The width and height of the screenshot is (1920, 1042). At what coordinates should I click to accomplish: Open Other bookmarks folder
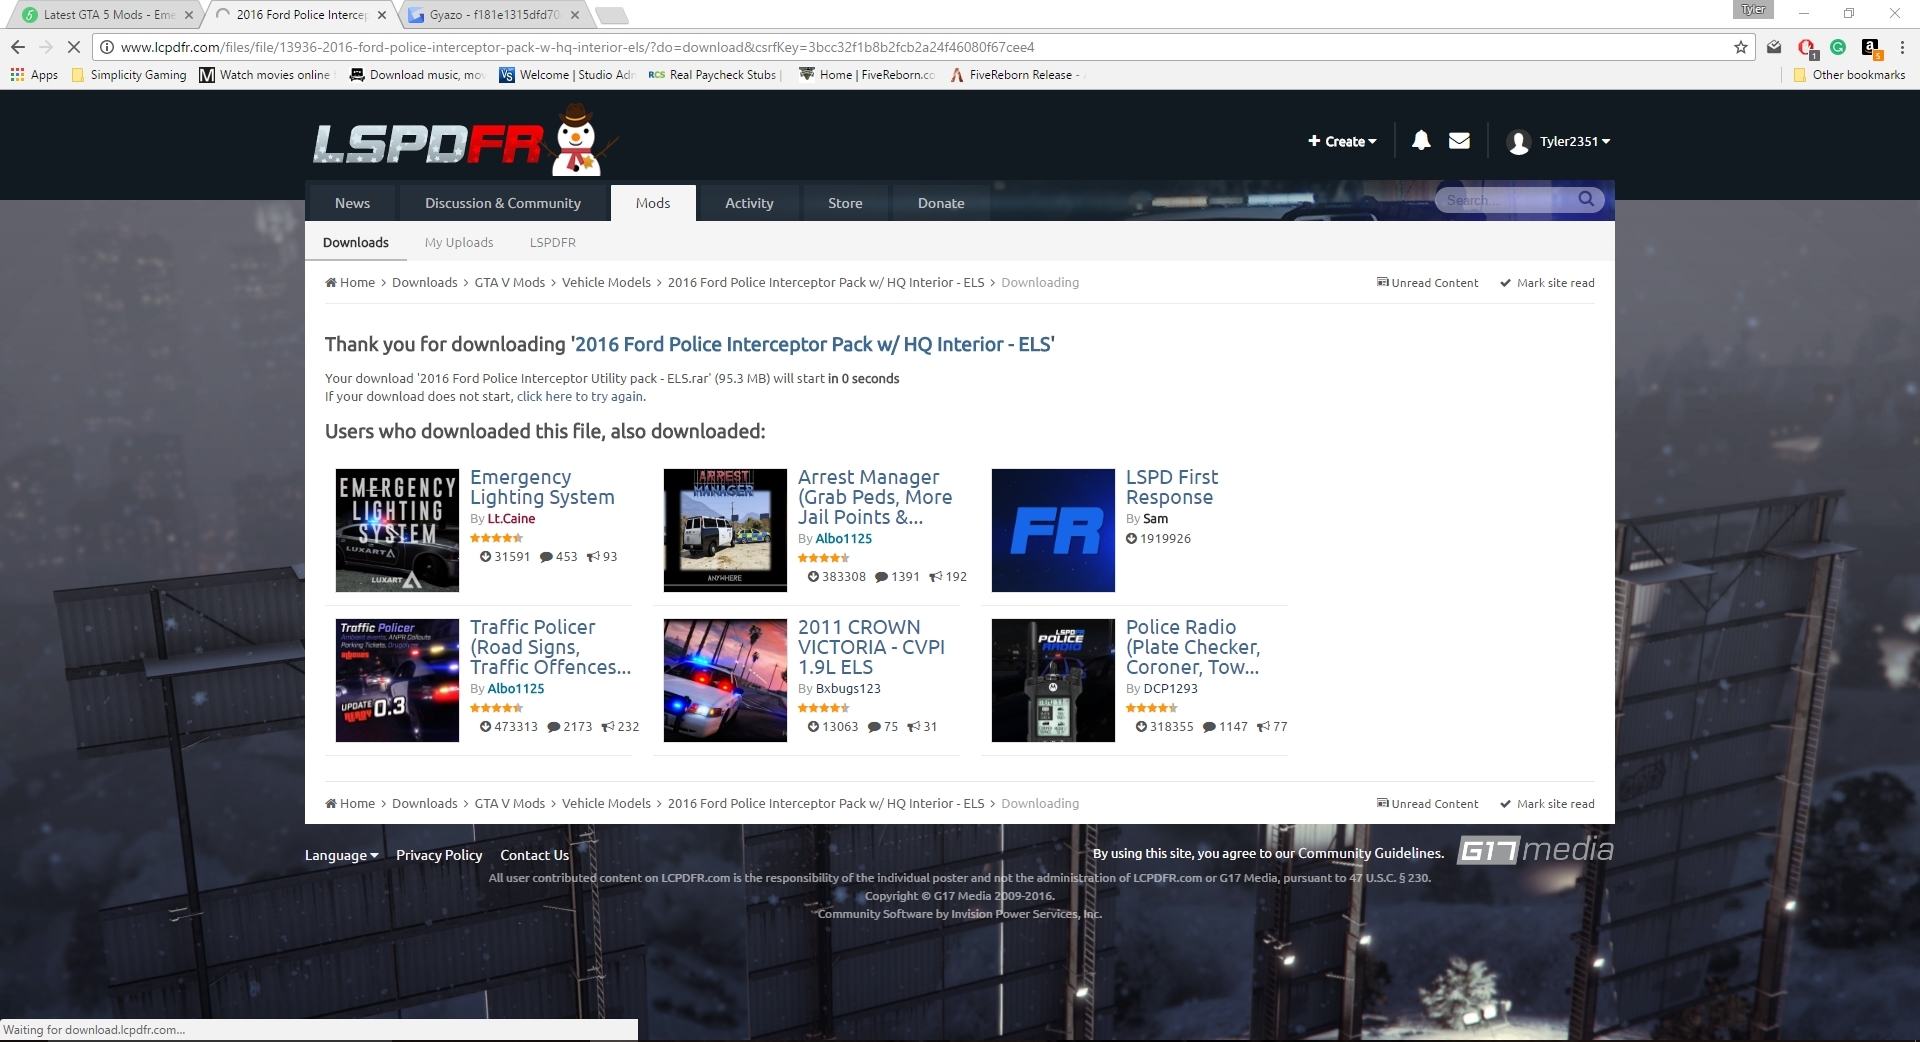tap(1849, 75)
